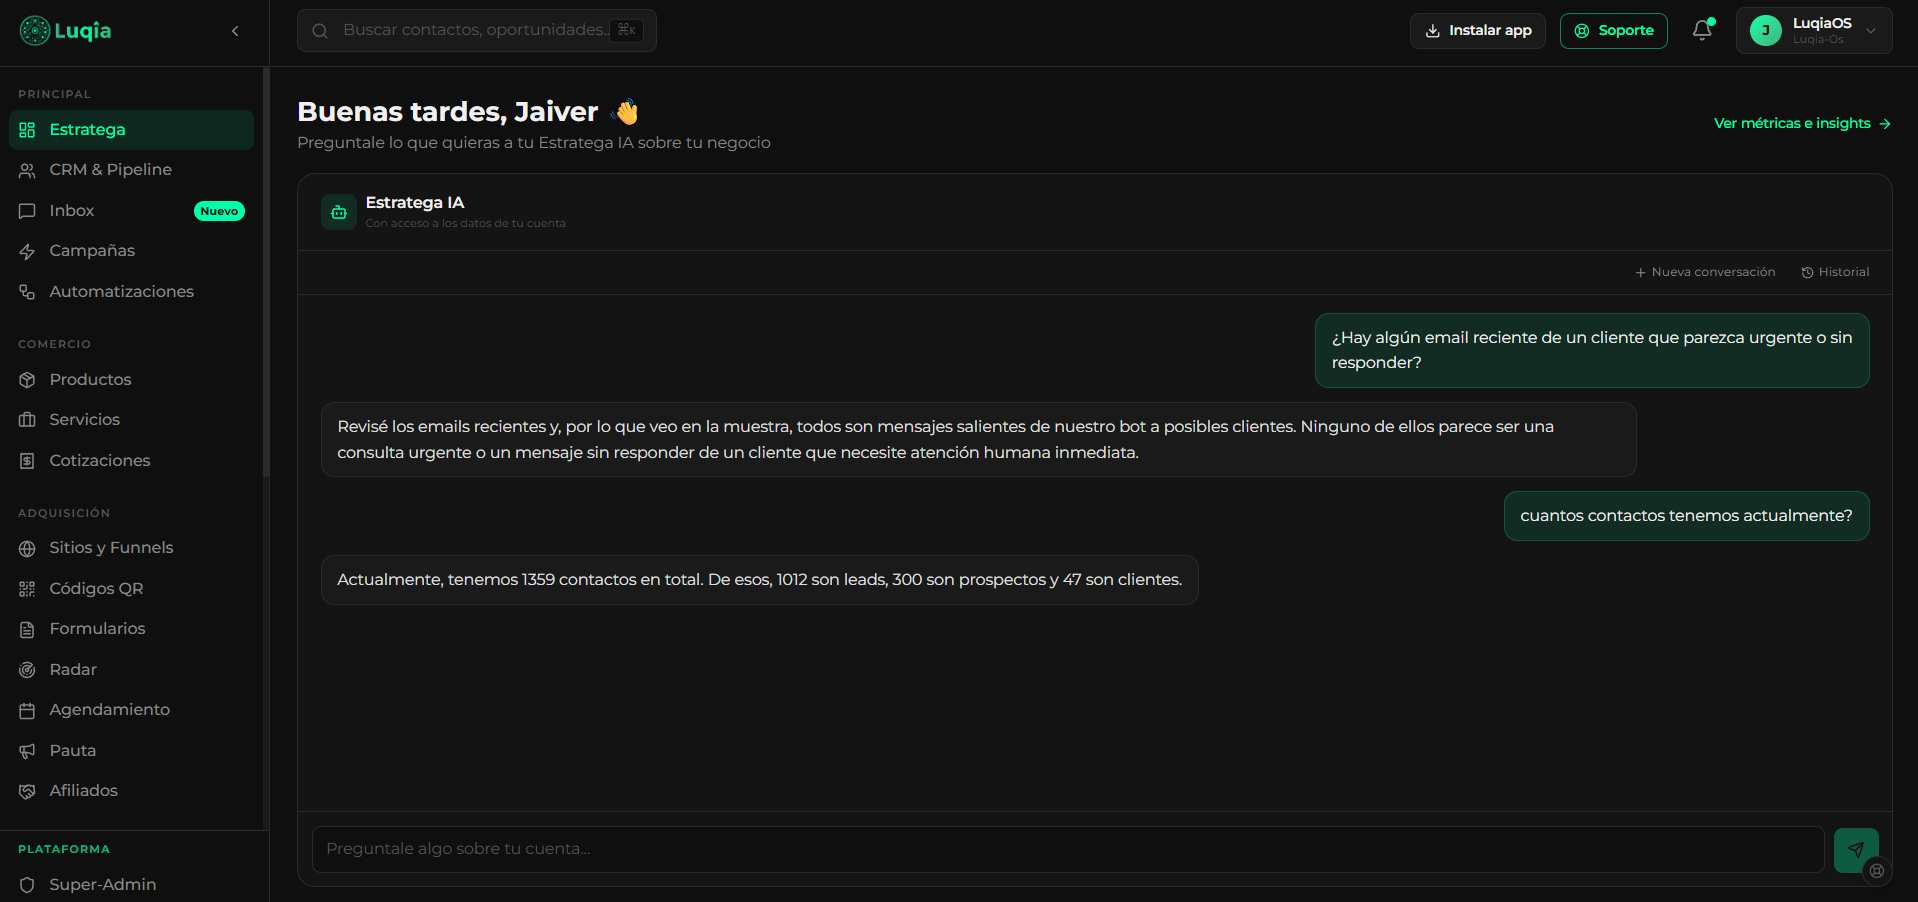Open notifications bell icon
1918x902 pixels.
(1702, 30)
